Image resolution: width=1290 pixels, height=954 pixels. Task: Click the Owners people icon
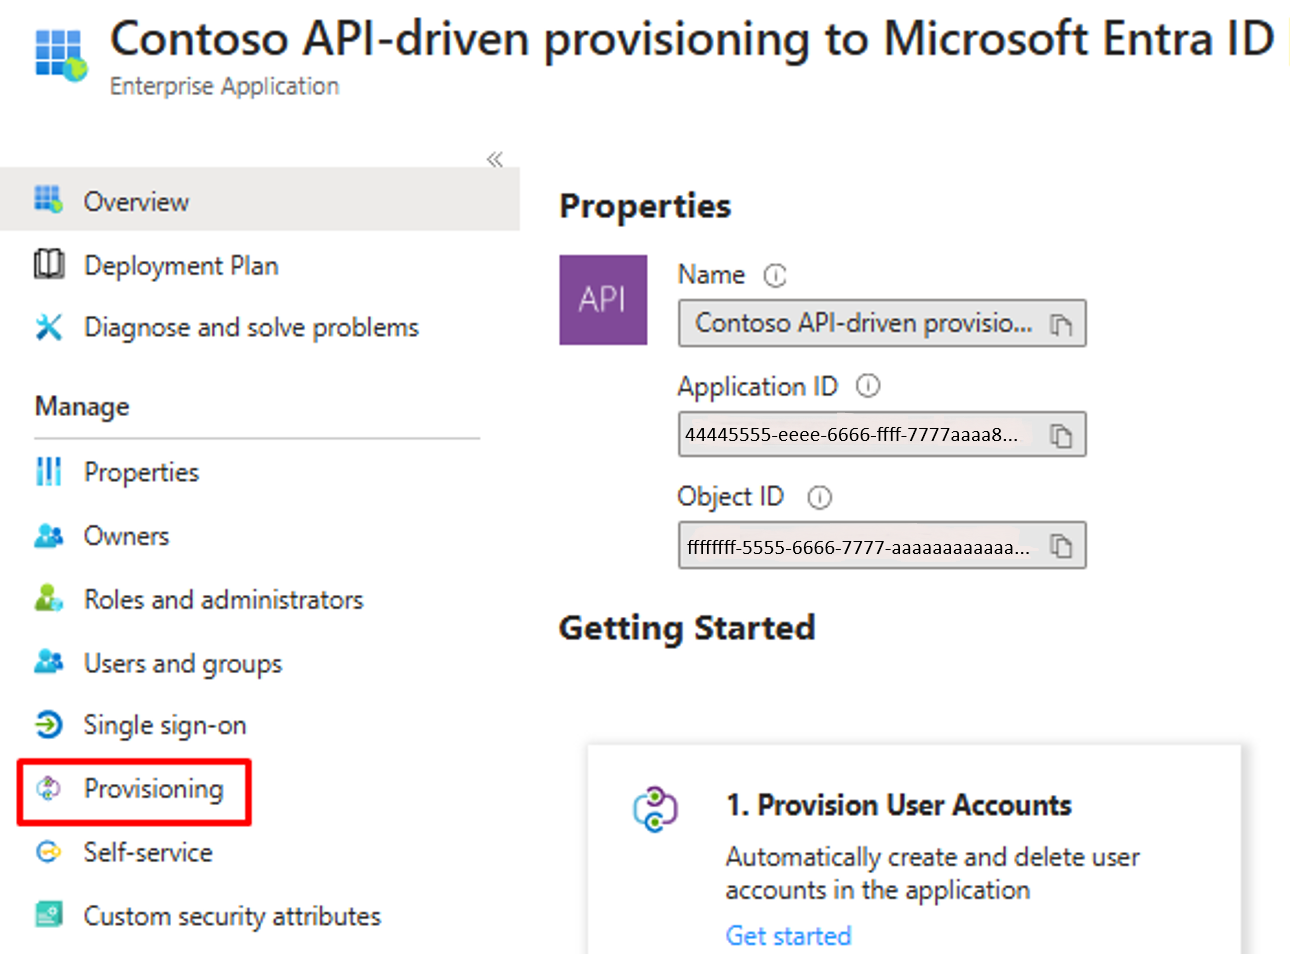pyautogui.click(x=49, y=536)
